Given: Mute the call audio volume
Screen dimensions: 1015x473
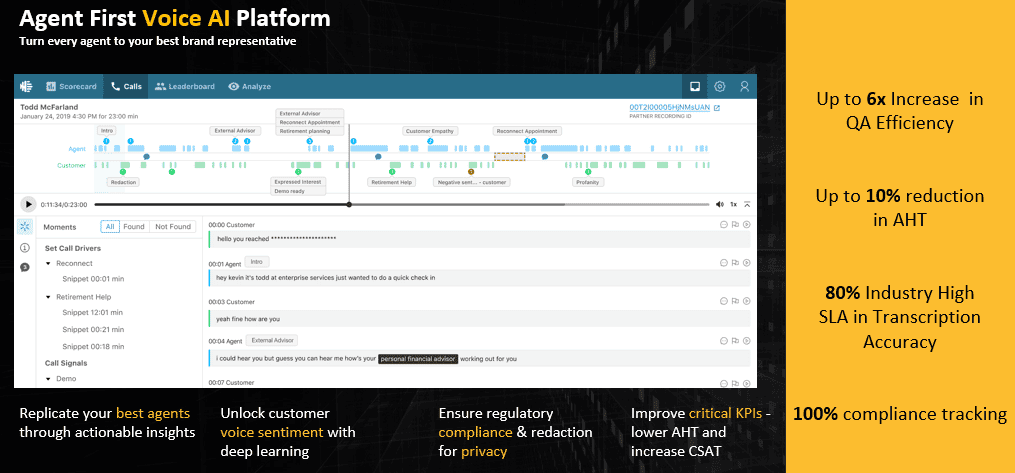Looking at the screenshot, I should click(719, 204).
